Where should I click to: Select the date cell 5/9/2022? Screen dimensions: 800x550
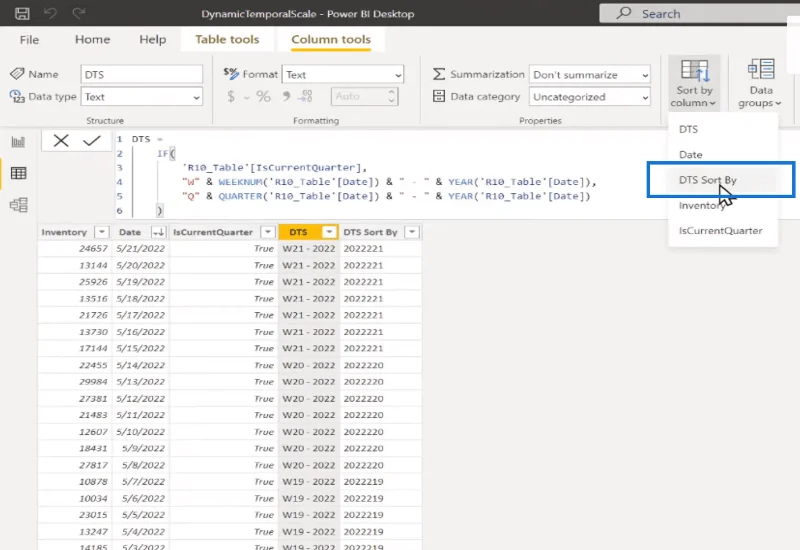(x=140, y=448)
